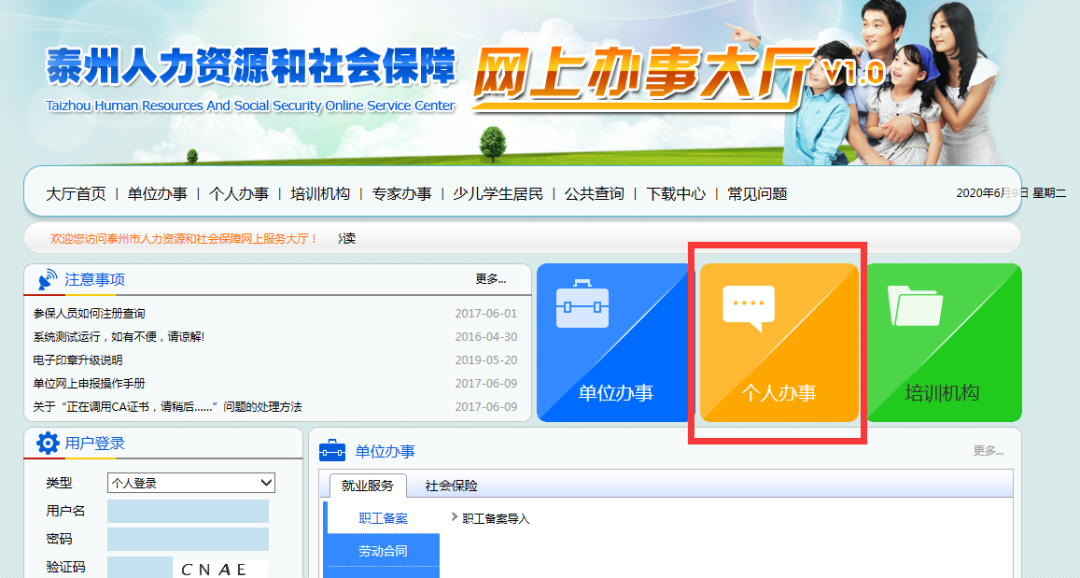Go to 大厅首页 in navigation bar

tap(76, 194)
